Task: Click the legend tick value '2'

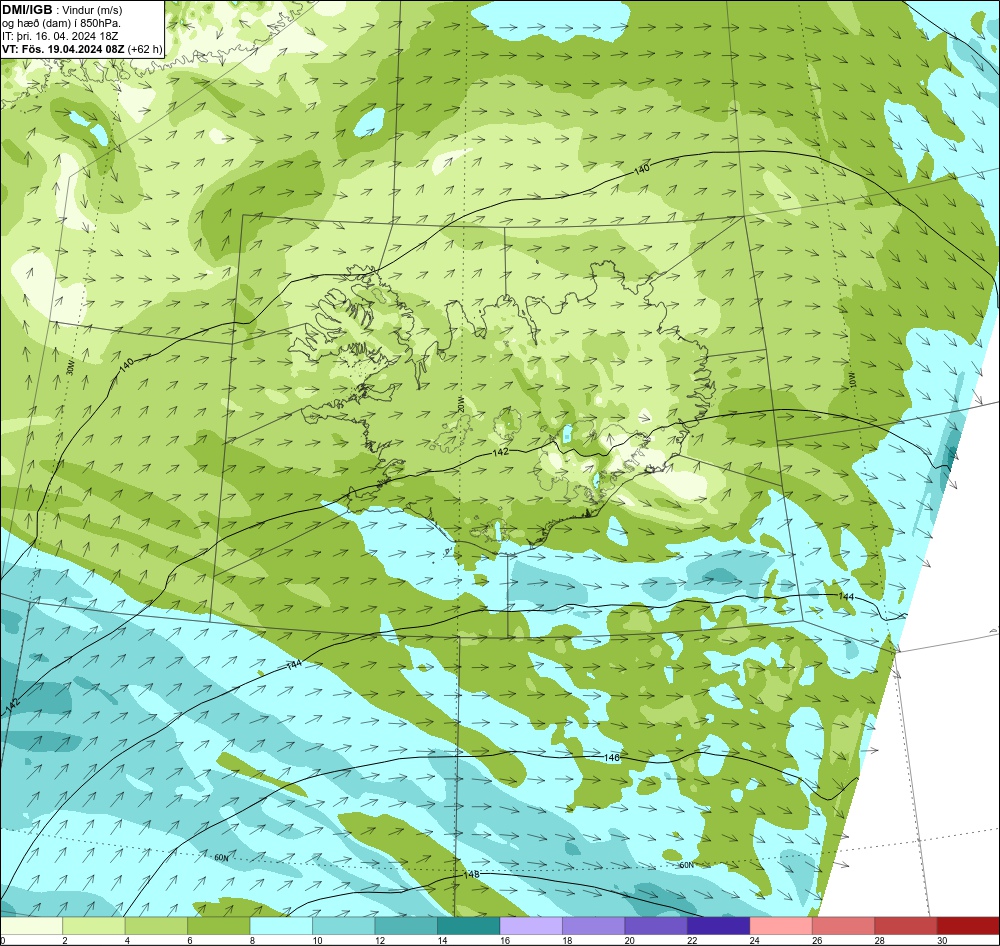Action: coord(65,940)
